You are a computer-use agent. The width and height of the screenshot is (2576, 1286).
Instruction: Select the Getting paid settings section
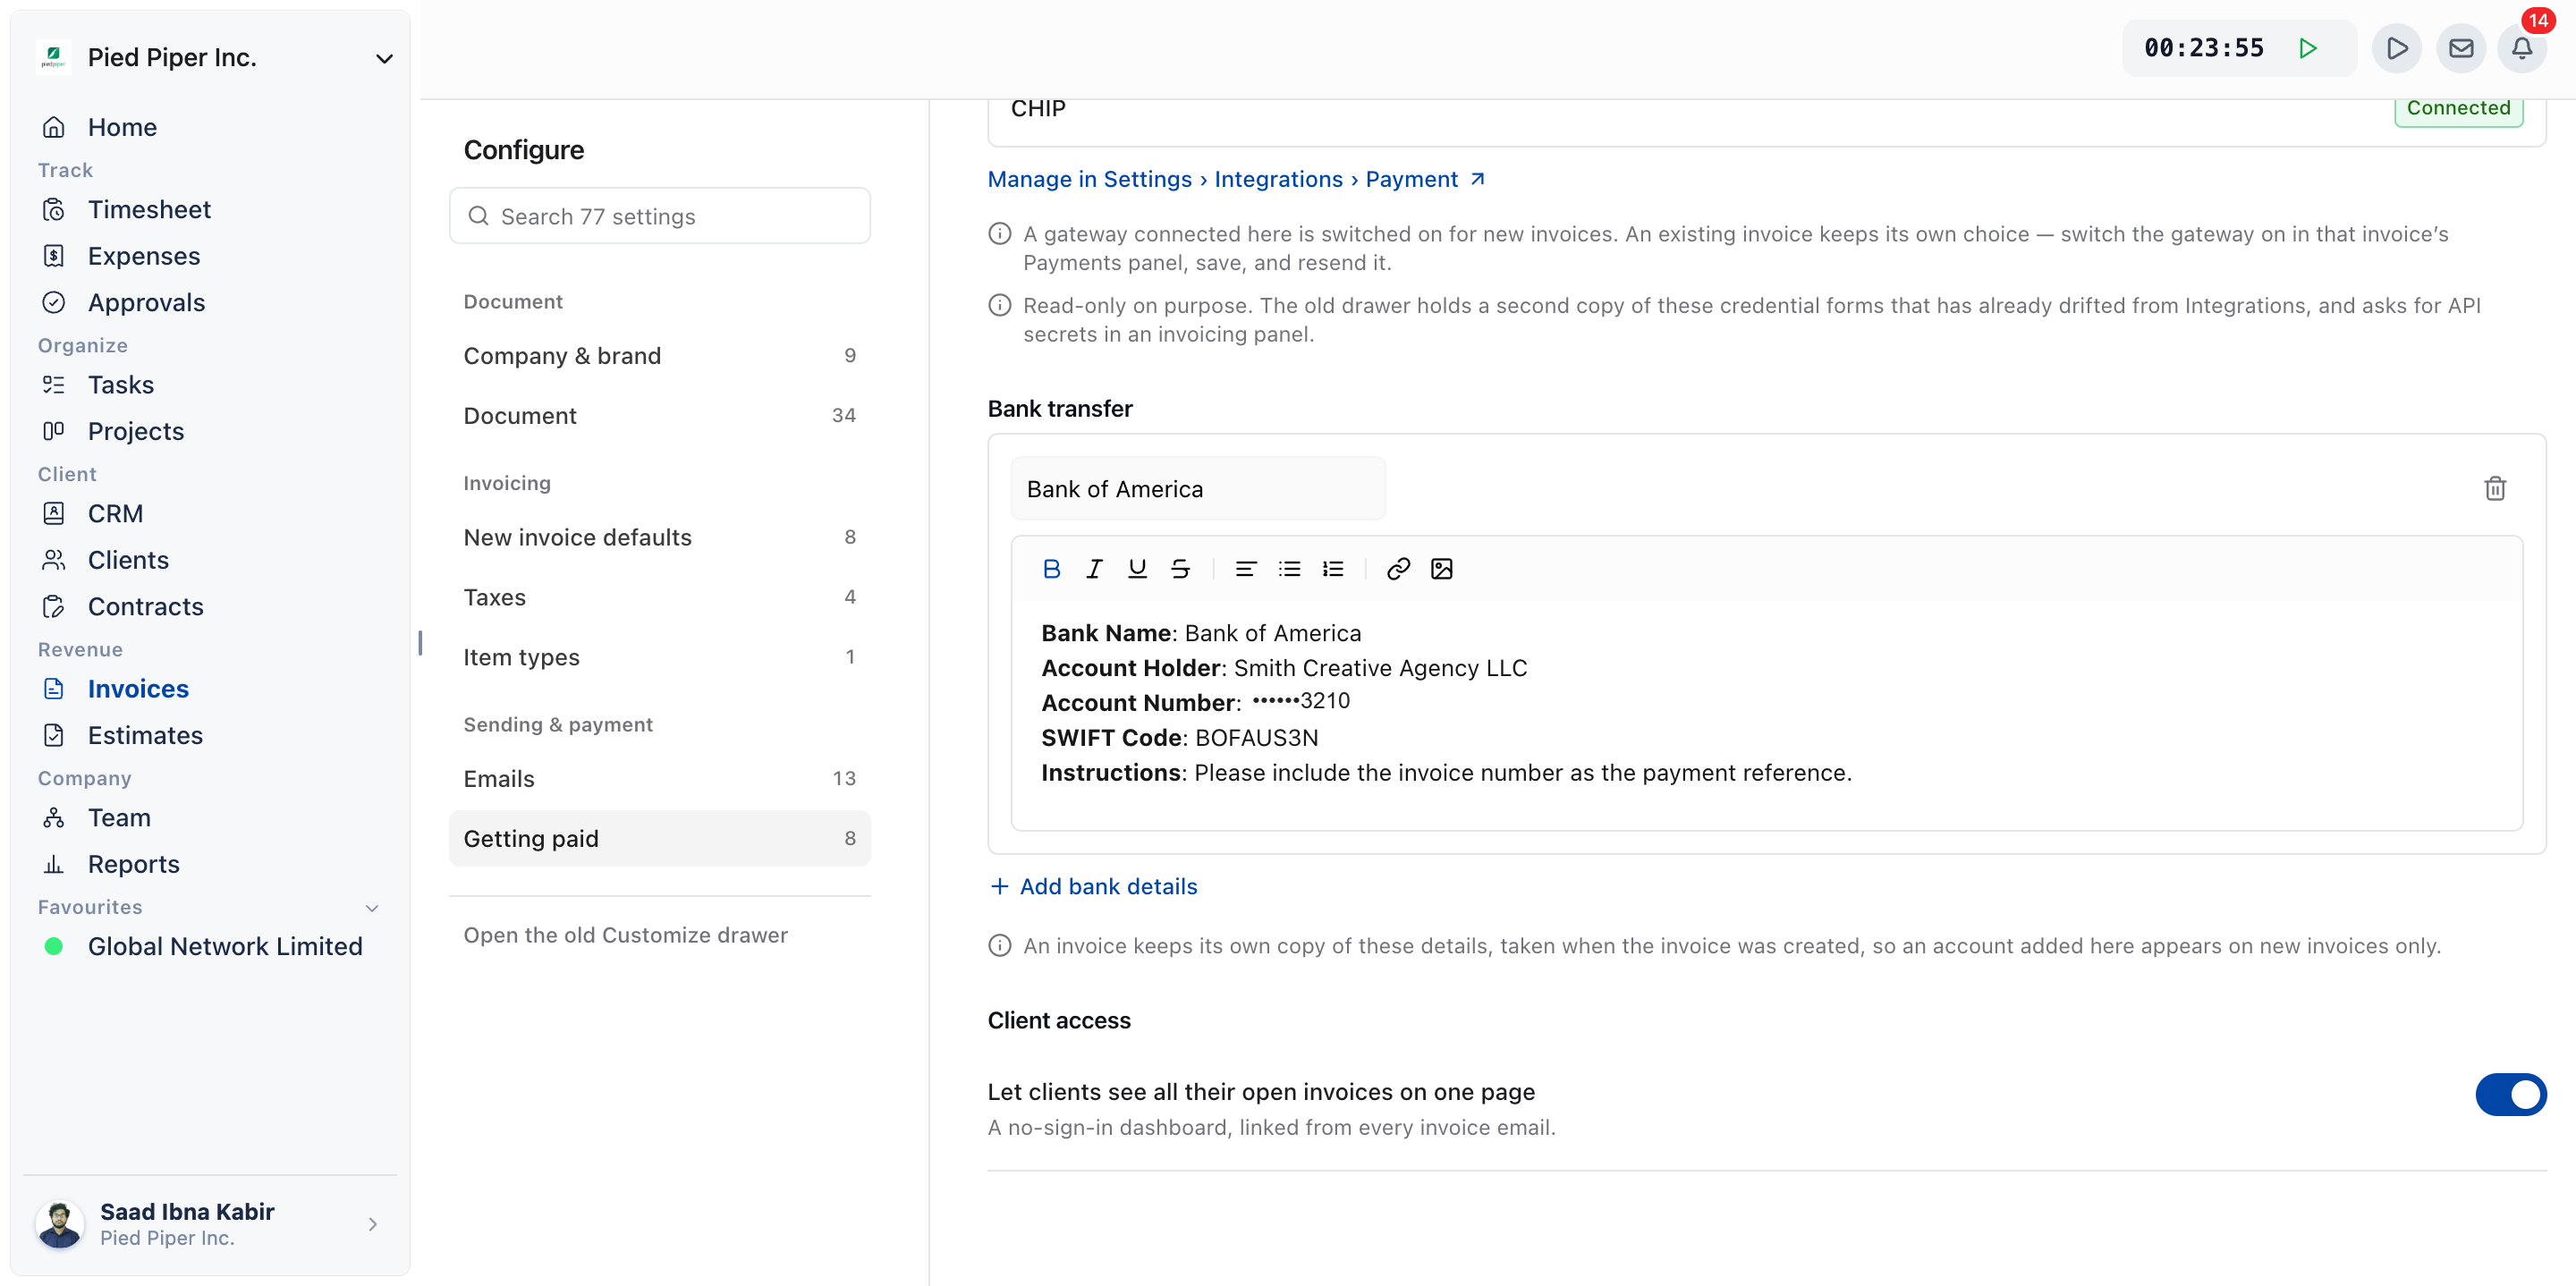coord(659,839)
